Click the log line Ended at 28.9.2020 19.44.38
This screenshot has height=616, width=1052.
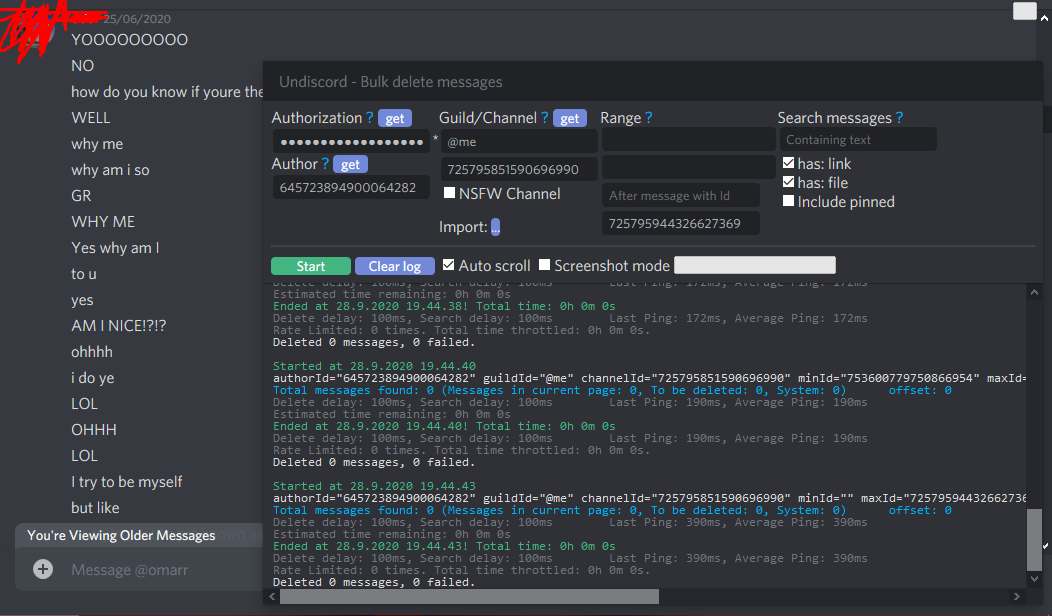(444, 307)
